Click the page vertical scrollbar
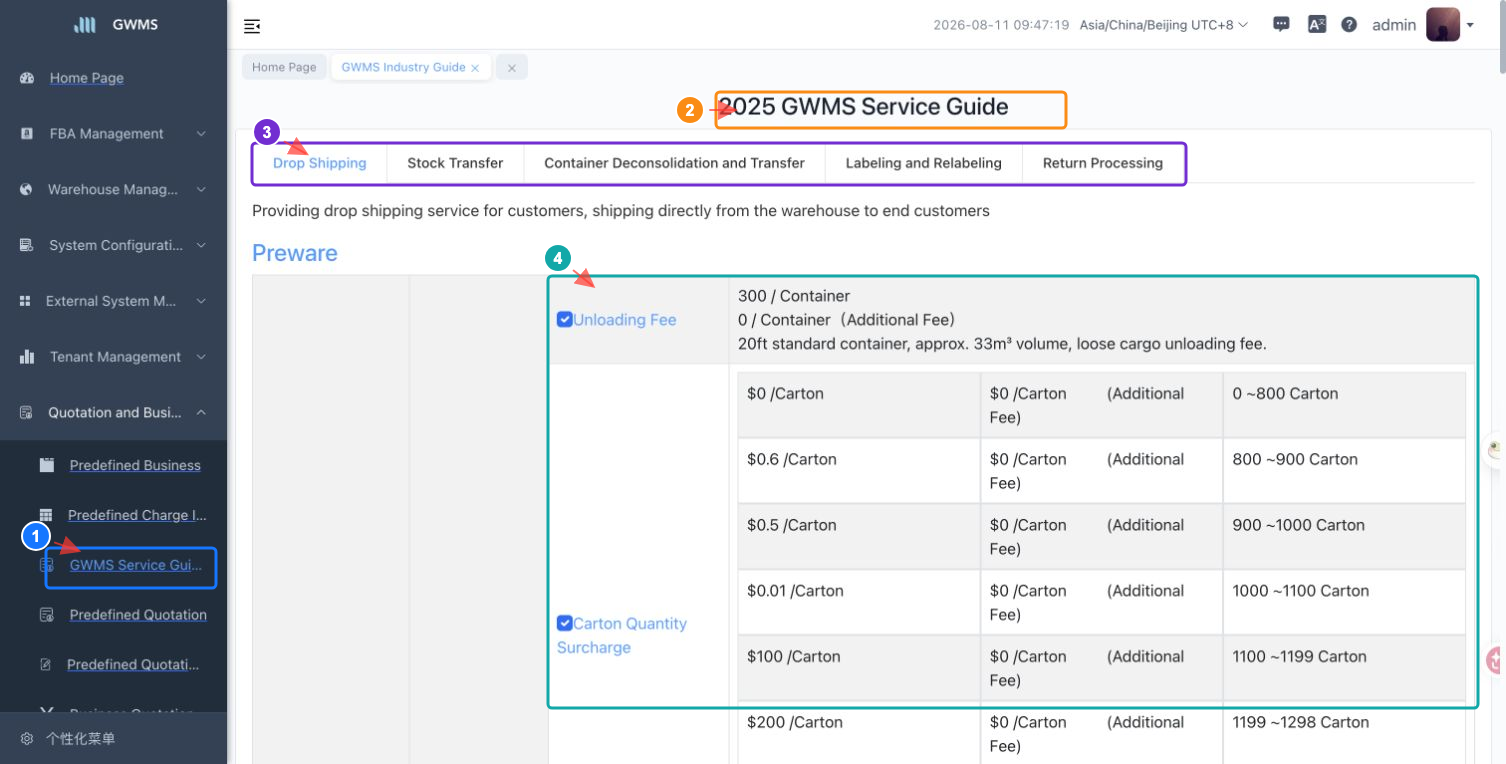This screenshot has width=1506, height=764. click(x=1501, y=36)
